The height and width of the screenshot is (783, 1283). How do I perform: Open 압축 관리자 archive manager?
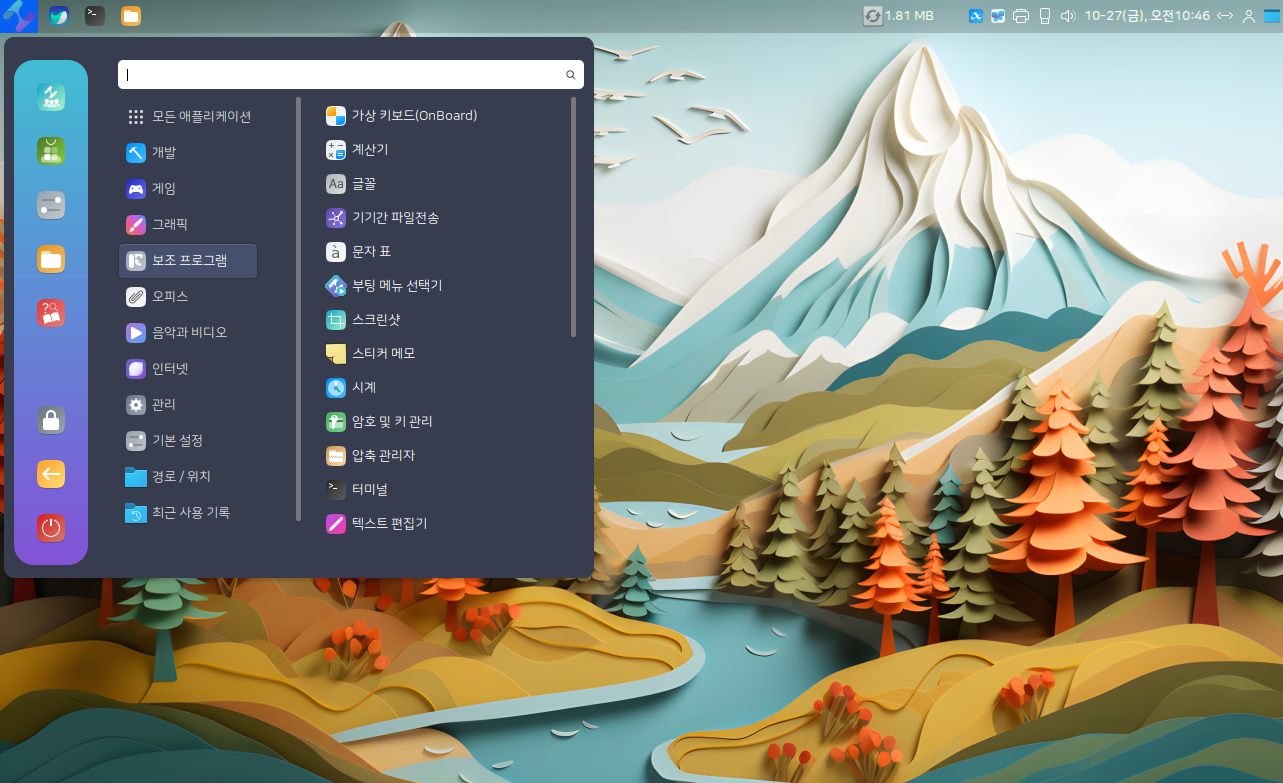(x=382, y=456)
